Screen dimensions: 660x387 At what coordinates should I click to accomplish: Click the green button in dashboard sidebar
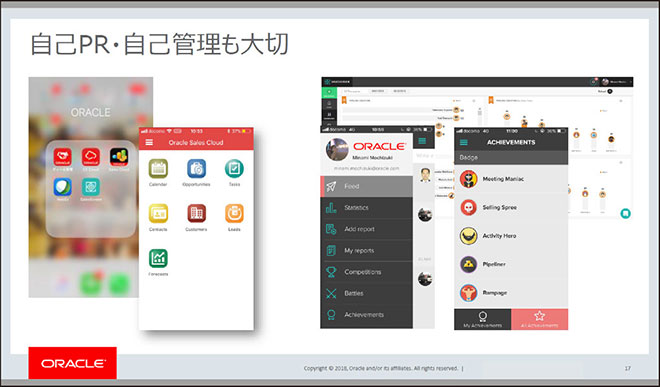329,93
